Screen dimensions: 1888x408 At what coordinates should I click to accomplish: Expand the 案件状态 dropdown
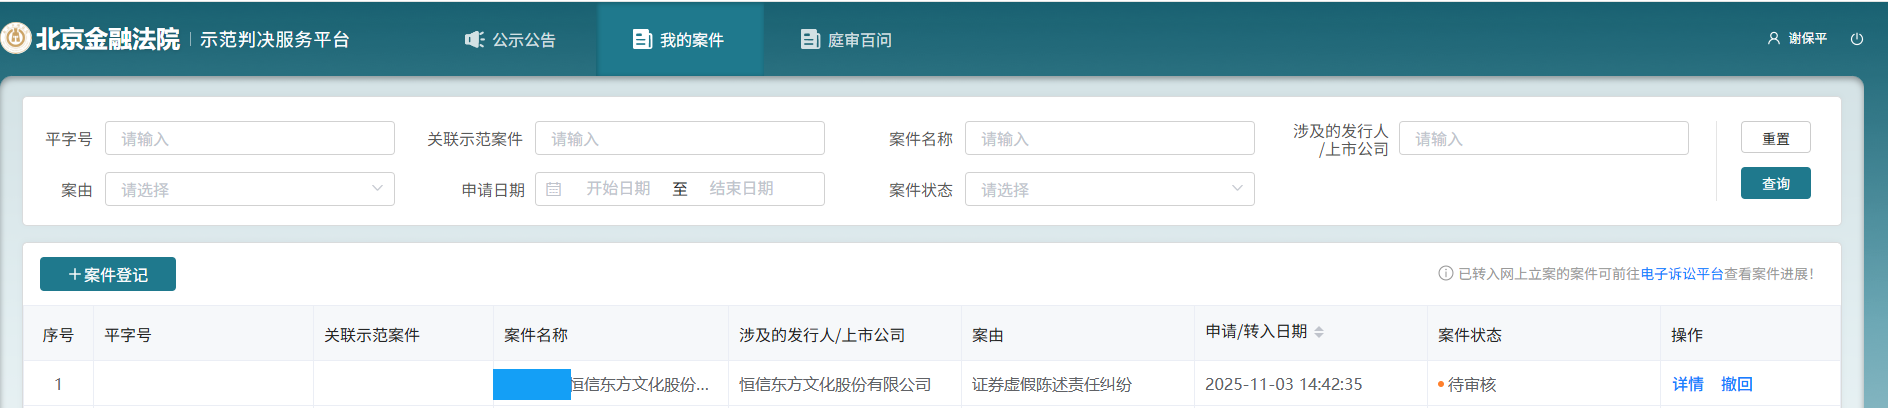pos(1110,189)
